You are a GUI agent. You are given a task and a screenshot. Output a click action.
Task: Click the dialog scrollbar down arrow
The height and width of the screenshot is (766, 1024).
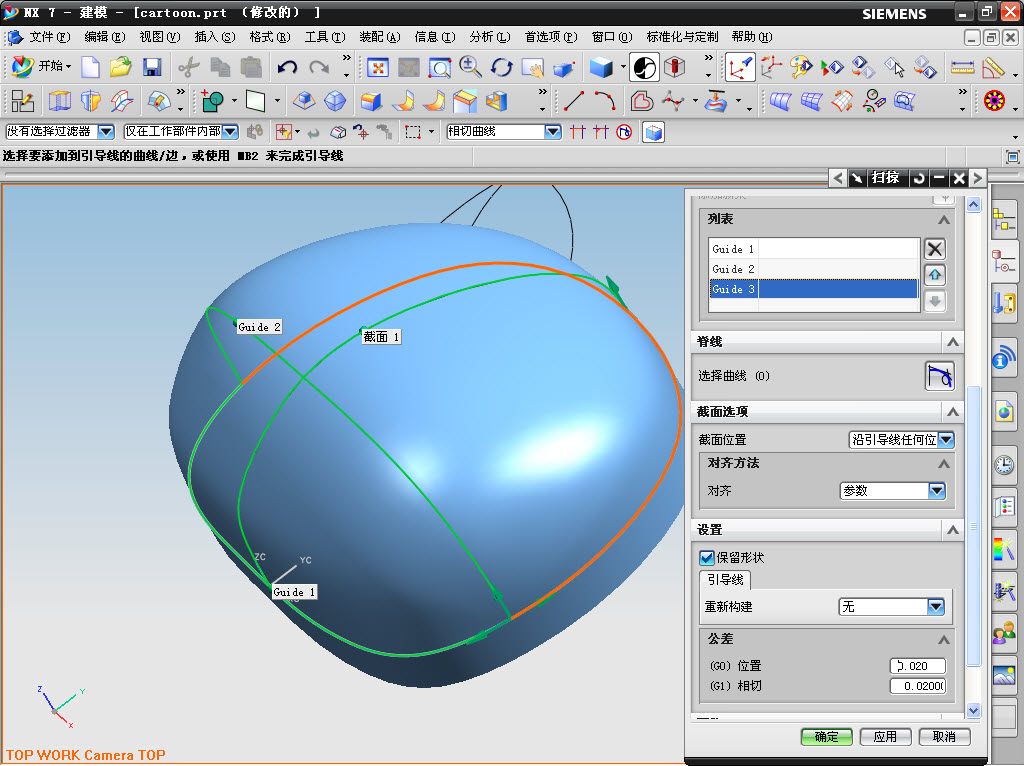coord(973,710)
